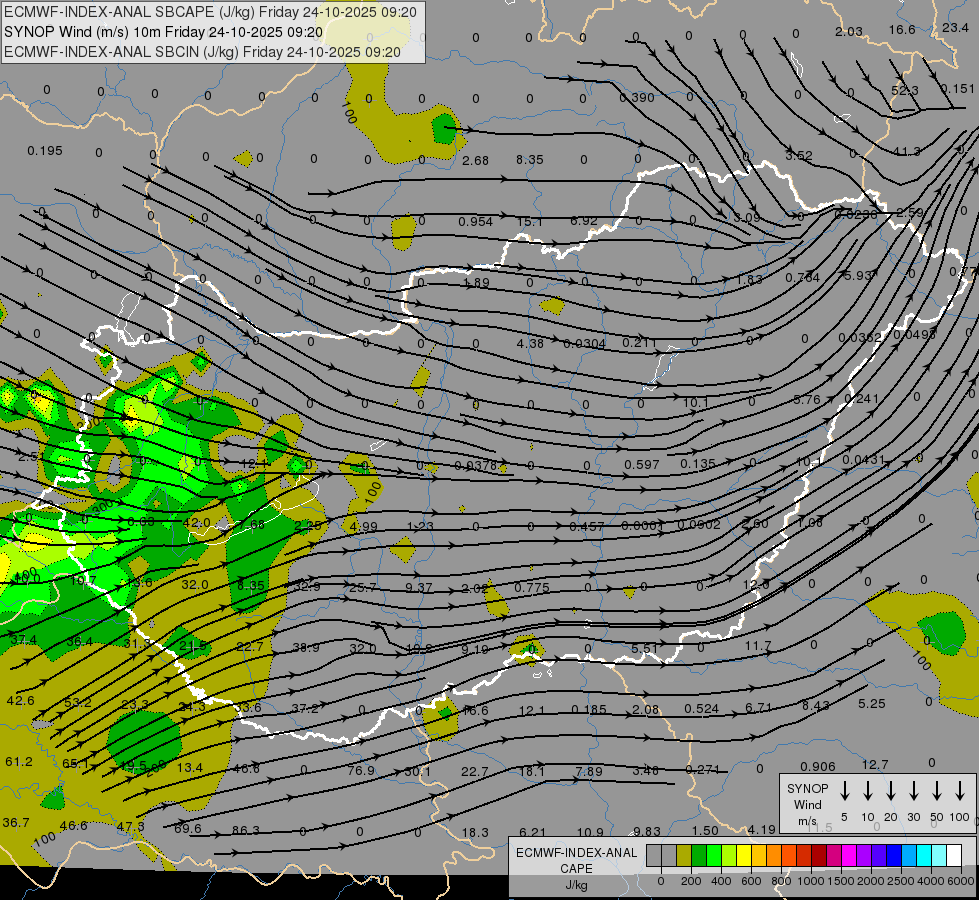Screen dimensions: 979x900
Task: Select the bright green swatch in the CAPE legend
Action: [714, 855]
